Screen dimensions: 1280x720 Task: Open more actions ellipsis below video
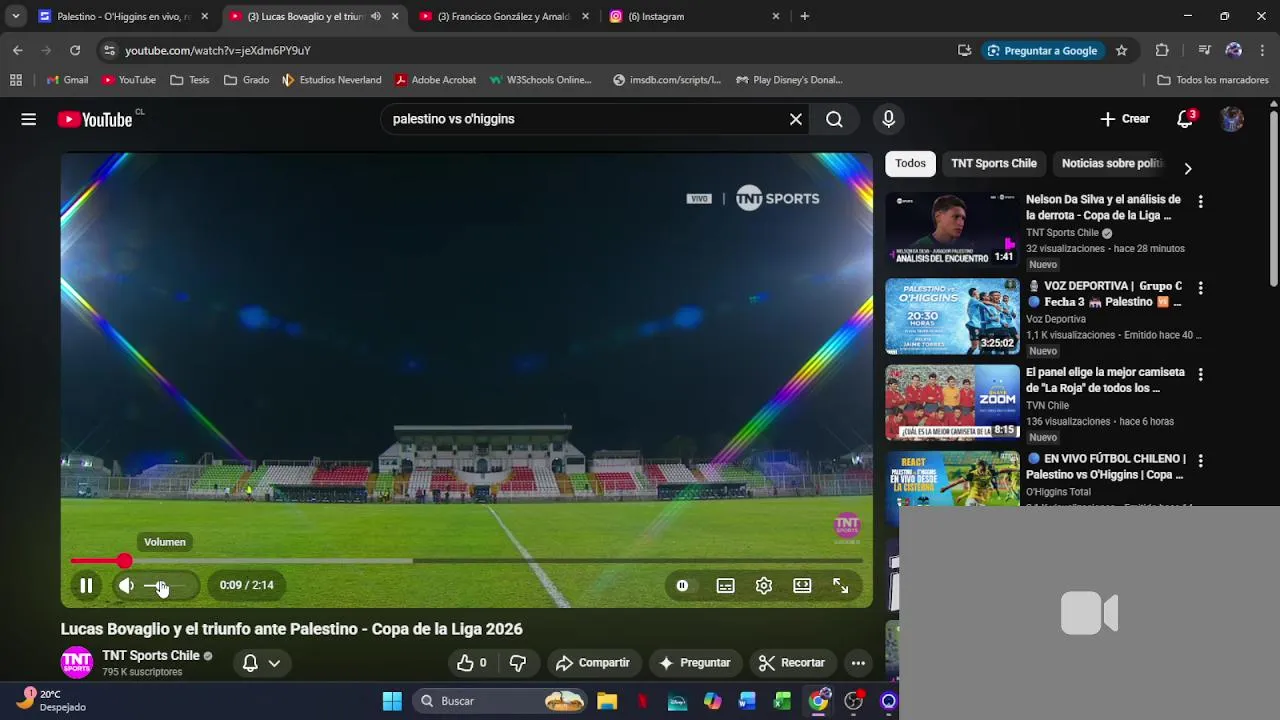(x=858, y=663)
